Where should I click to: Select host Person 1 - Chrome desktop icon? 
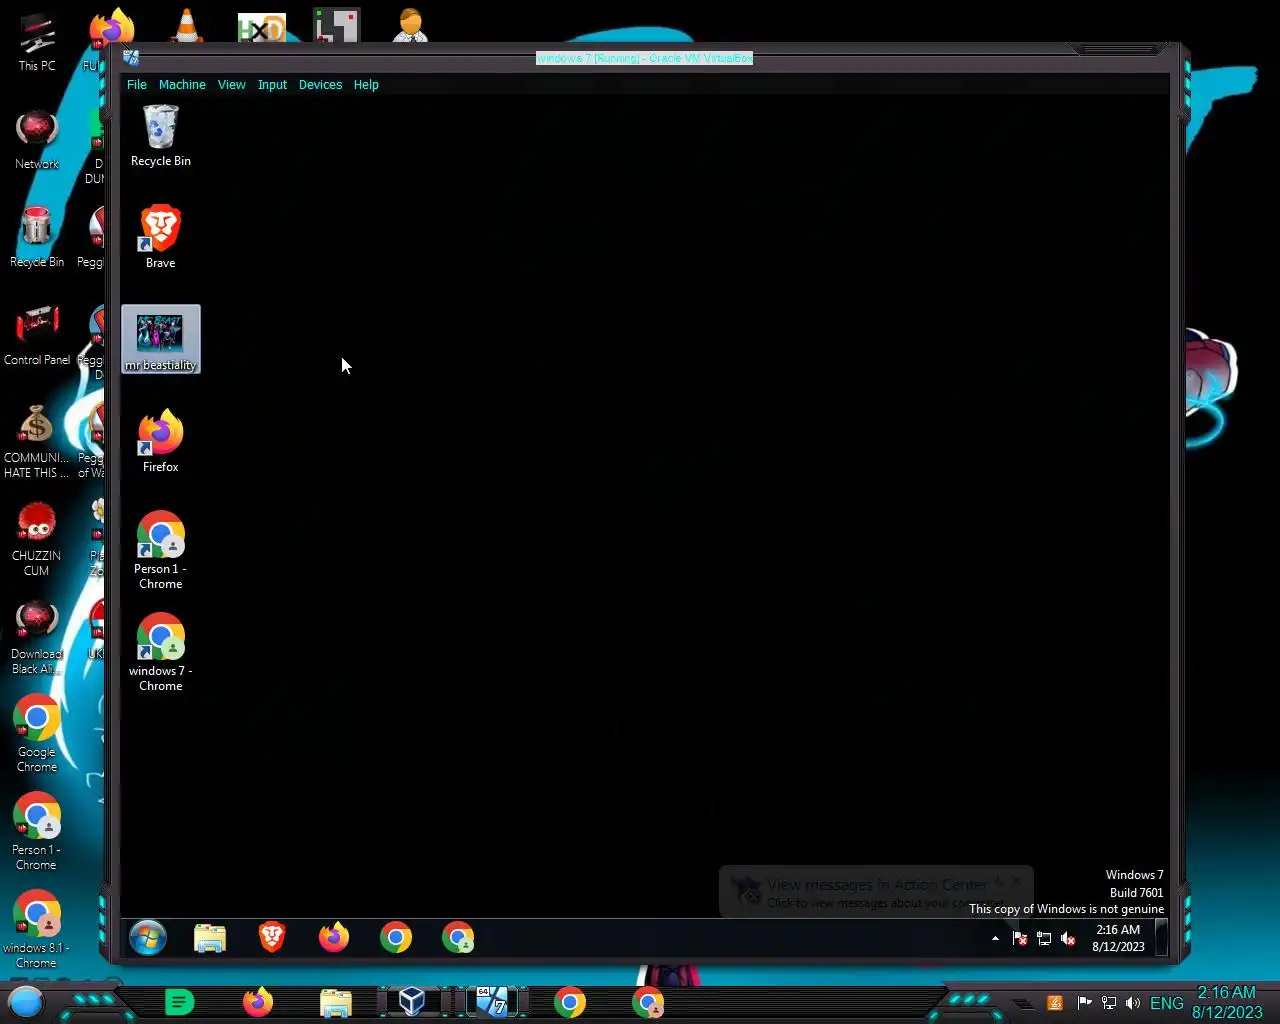tap(37, 832)
